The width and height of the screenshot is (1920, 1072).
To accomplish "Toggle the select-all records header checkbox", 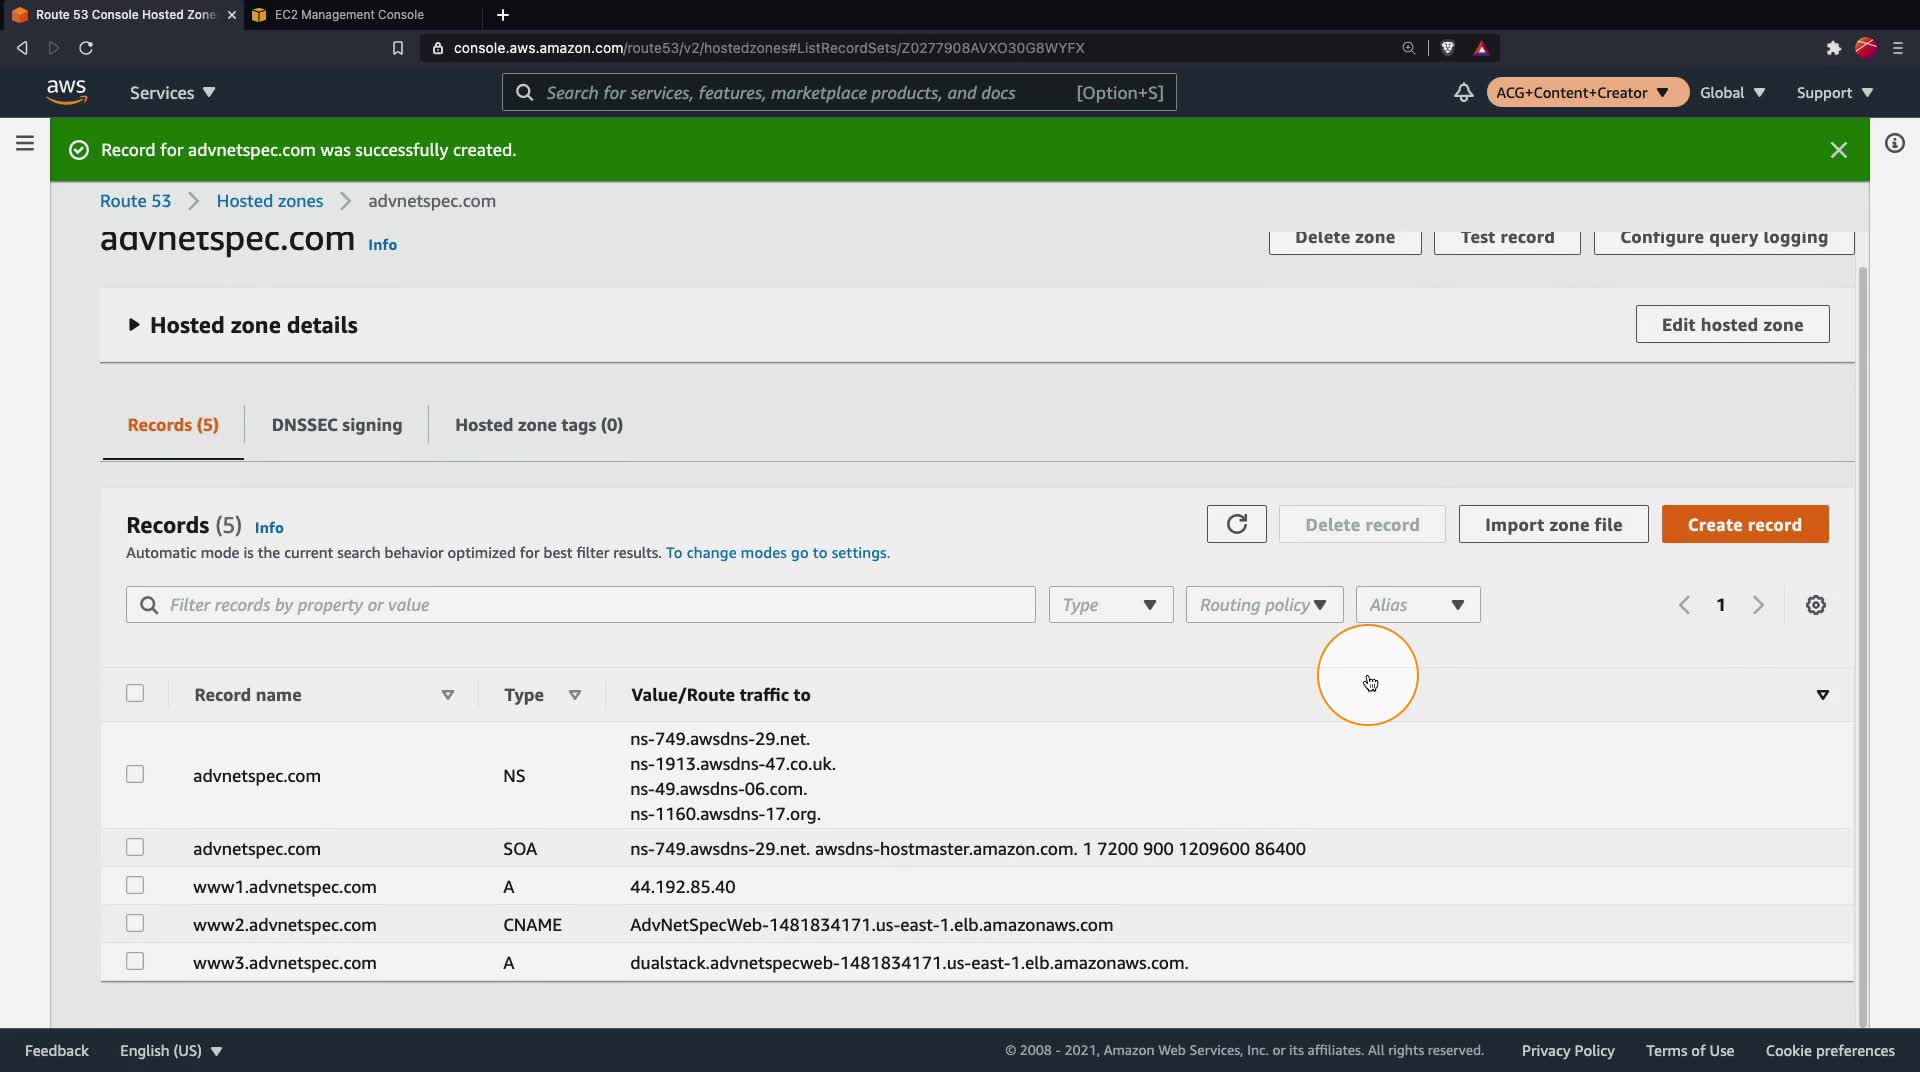I will pyautogui.click(x=135, y=694).
